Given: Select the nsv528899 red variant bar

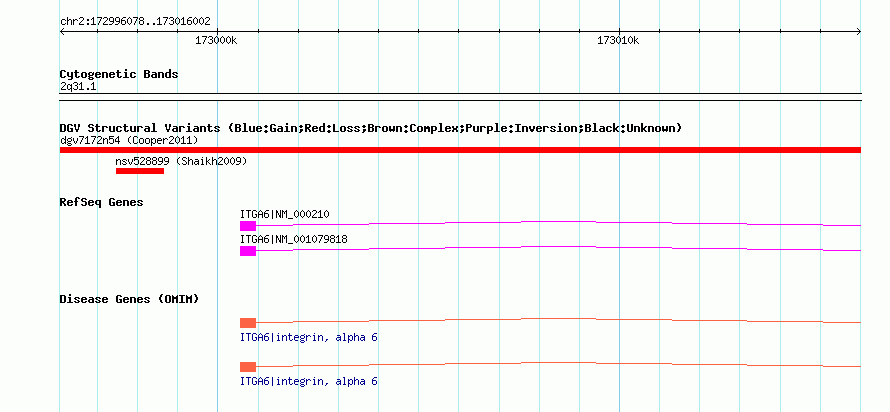Looking at the screenshot, I should coord(140,171).
